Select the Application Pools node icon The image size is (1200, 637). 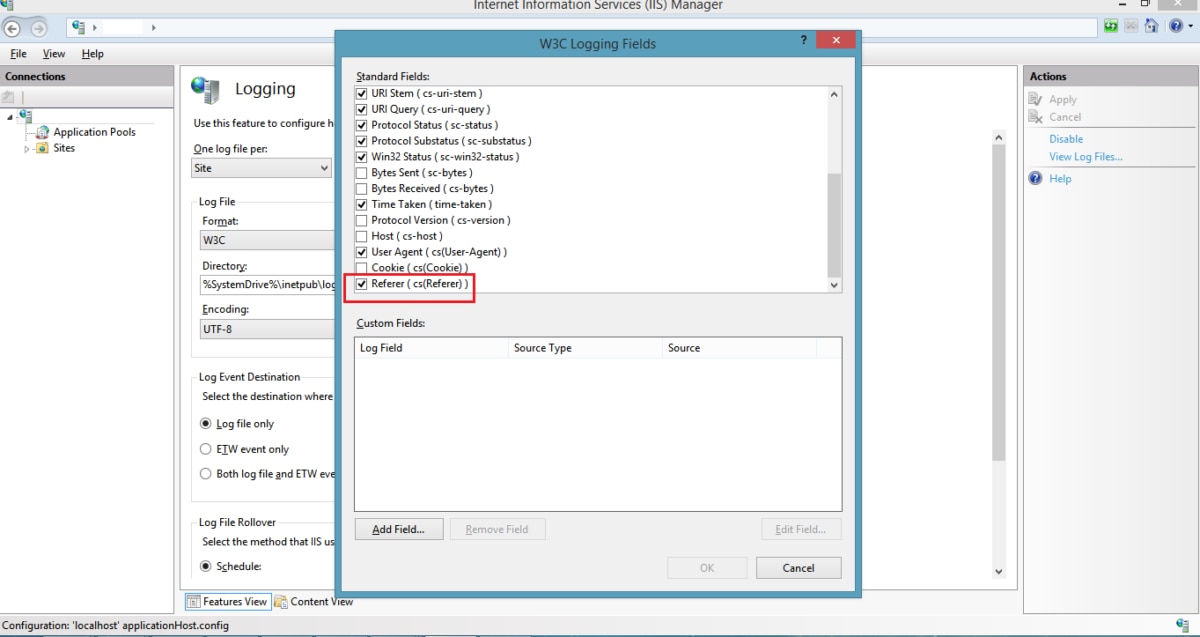pos(42,132)
